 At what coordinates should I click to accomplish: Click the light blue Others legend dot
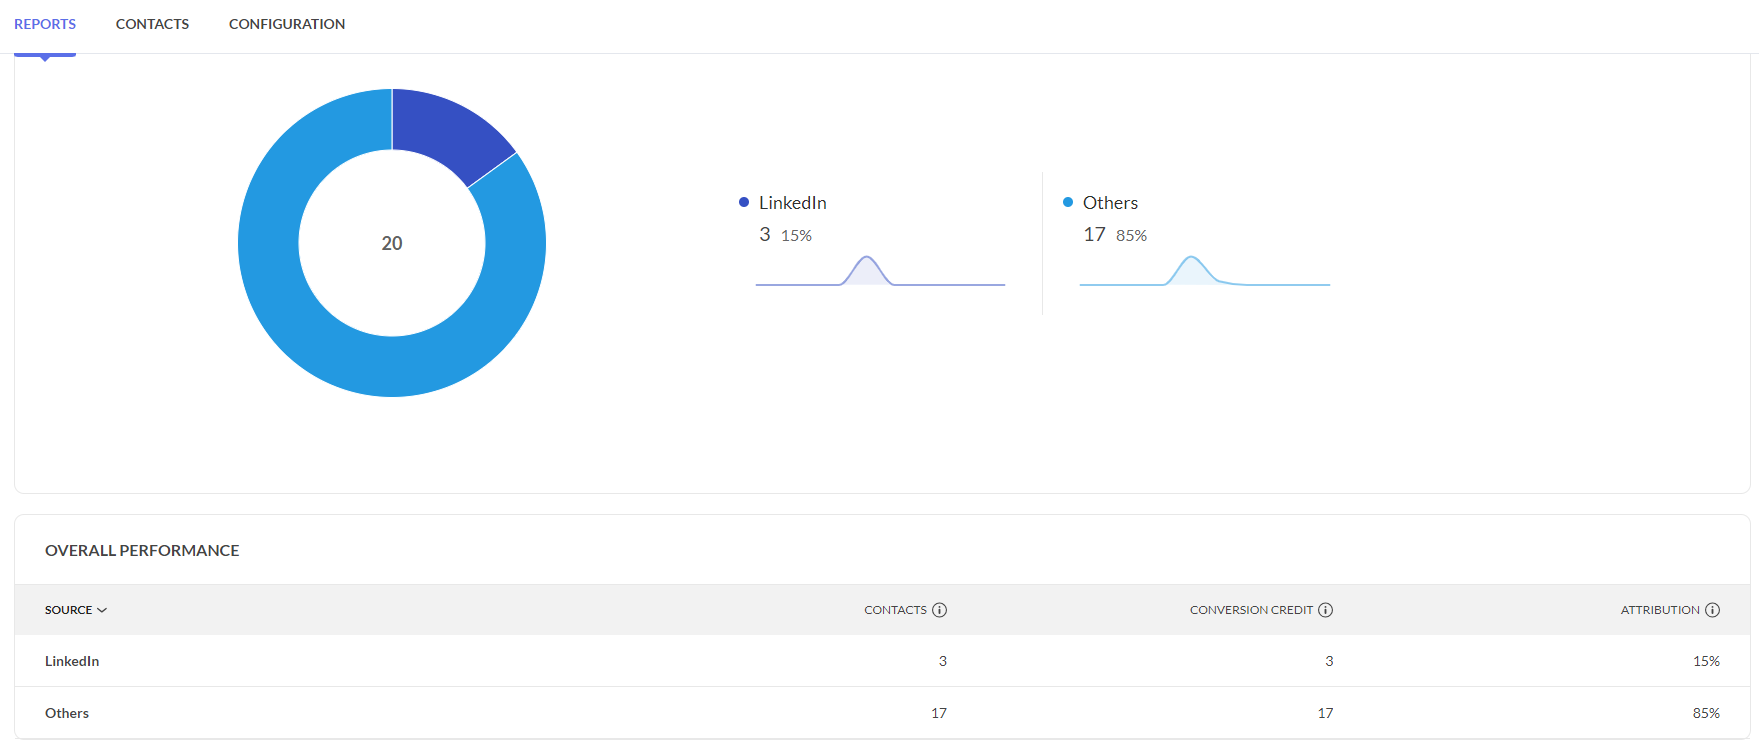point(1068,202)
